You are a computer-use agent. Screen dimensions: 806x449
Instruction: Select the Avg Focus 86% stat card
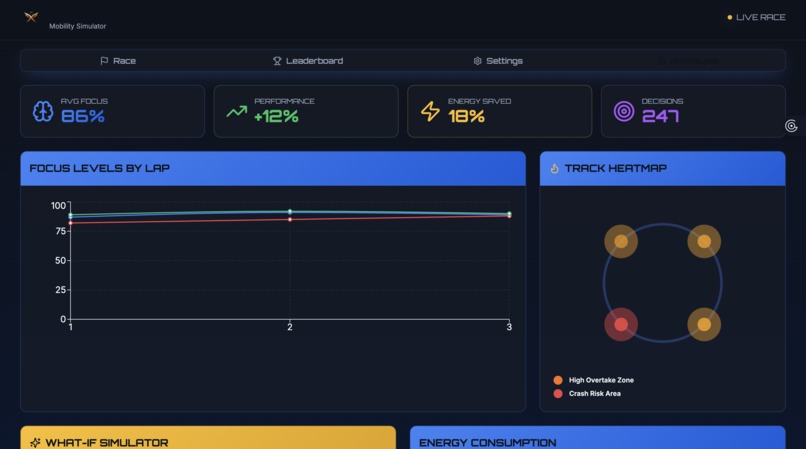(x=113, y=111)
